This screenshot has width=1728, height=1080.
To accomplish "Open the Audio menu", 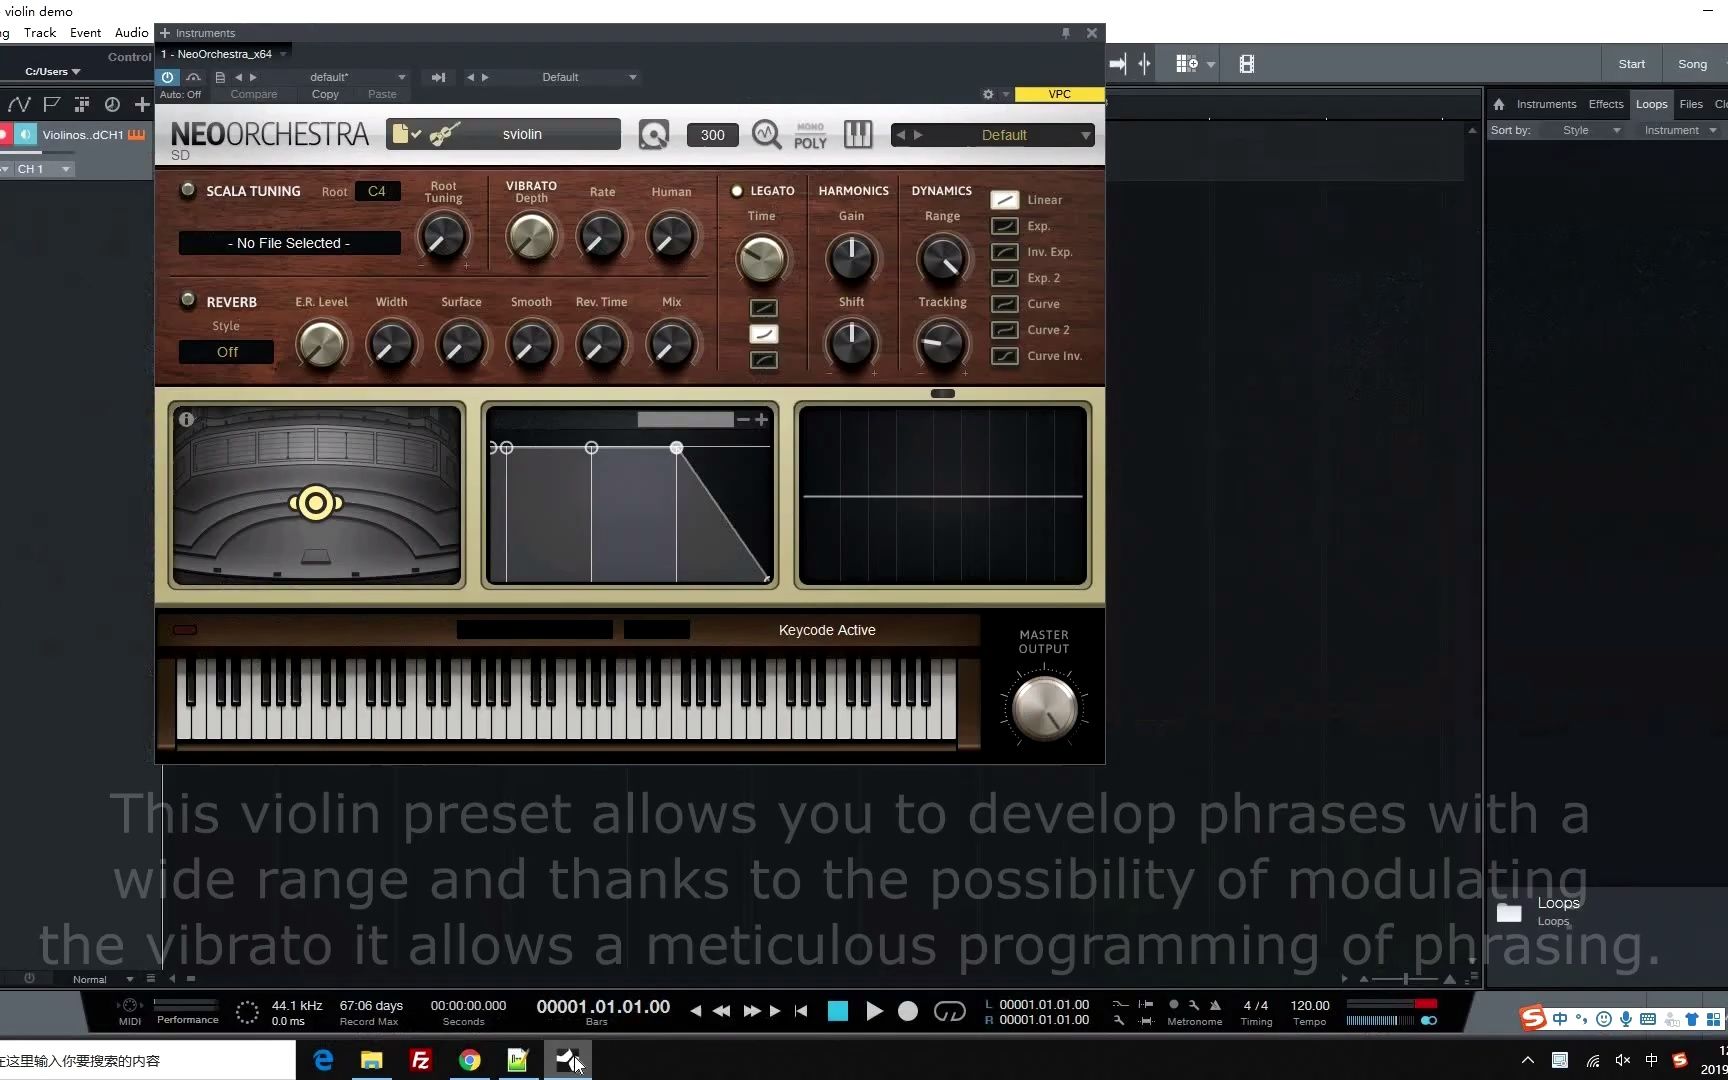I will 131,33.
